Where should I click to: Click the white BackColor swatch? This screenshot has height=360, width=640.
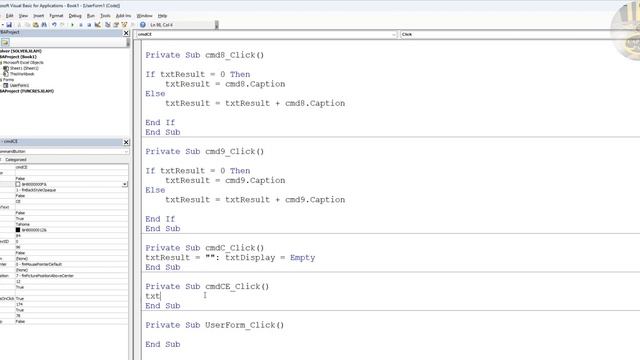click(18, 184)
